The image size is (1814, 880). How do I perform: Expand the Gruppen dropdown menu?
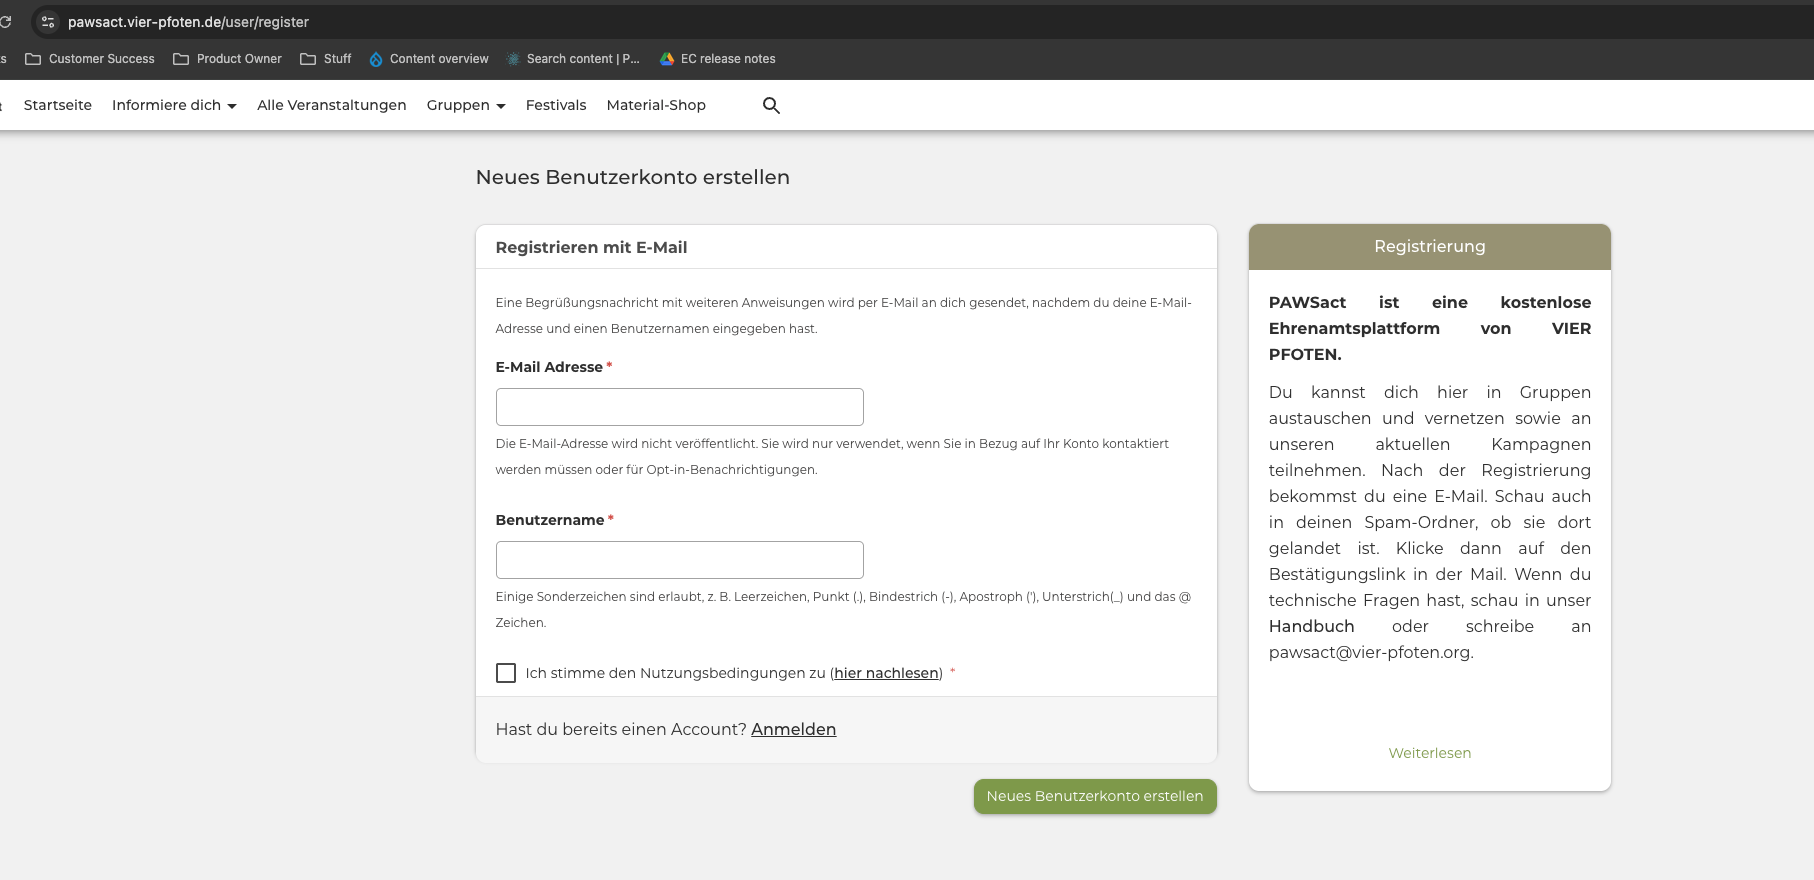(466, 105)
